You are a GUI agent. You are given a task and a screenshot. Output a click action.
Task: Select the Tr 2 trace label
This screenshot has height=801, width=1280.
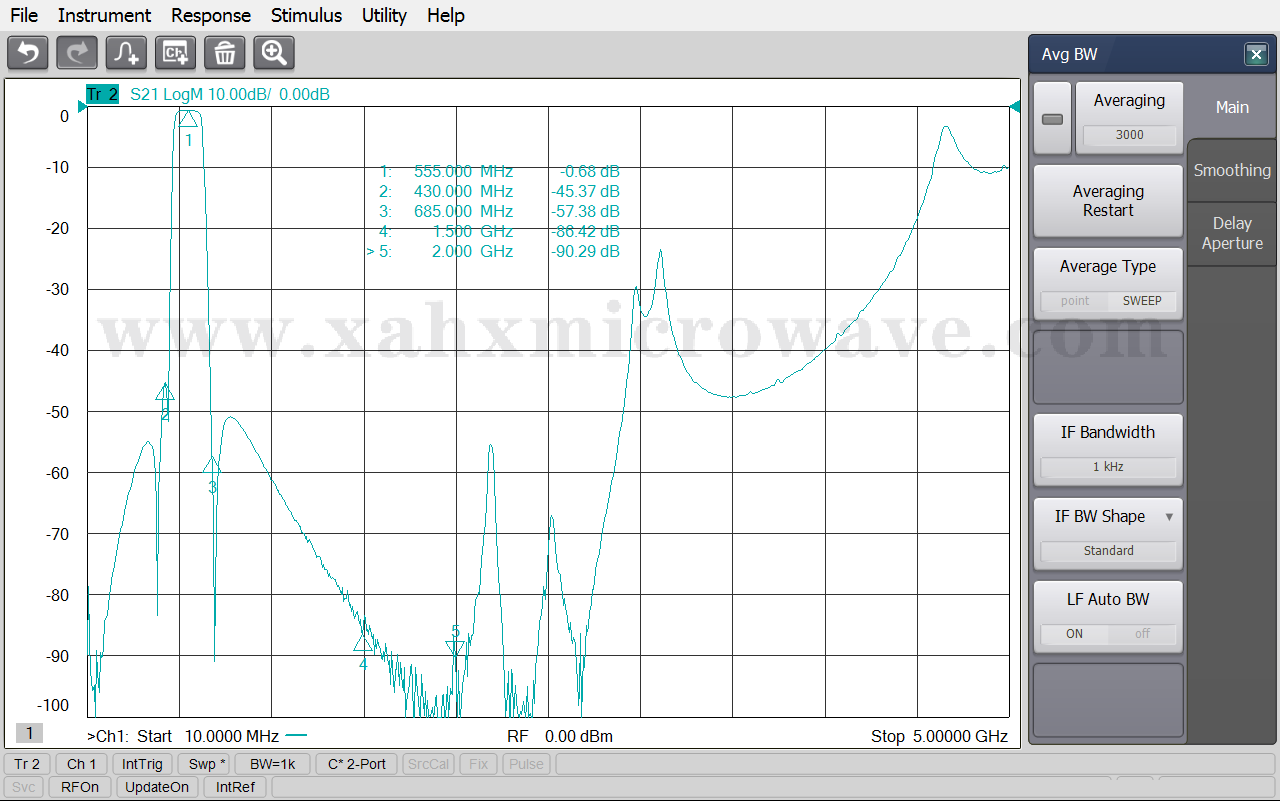[102, 95]
